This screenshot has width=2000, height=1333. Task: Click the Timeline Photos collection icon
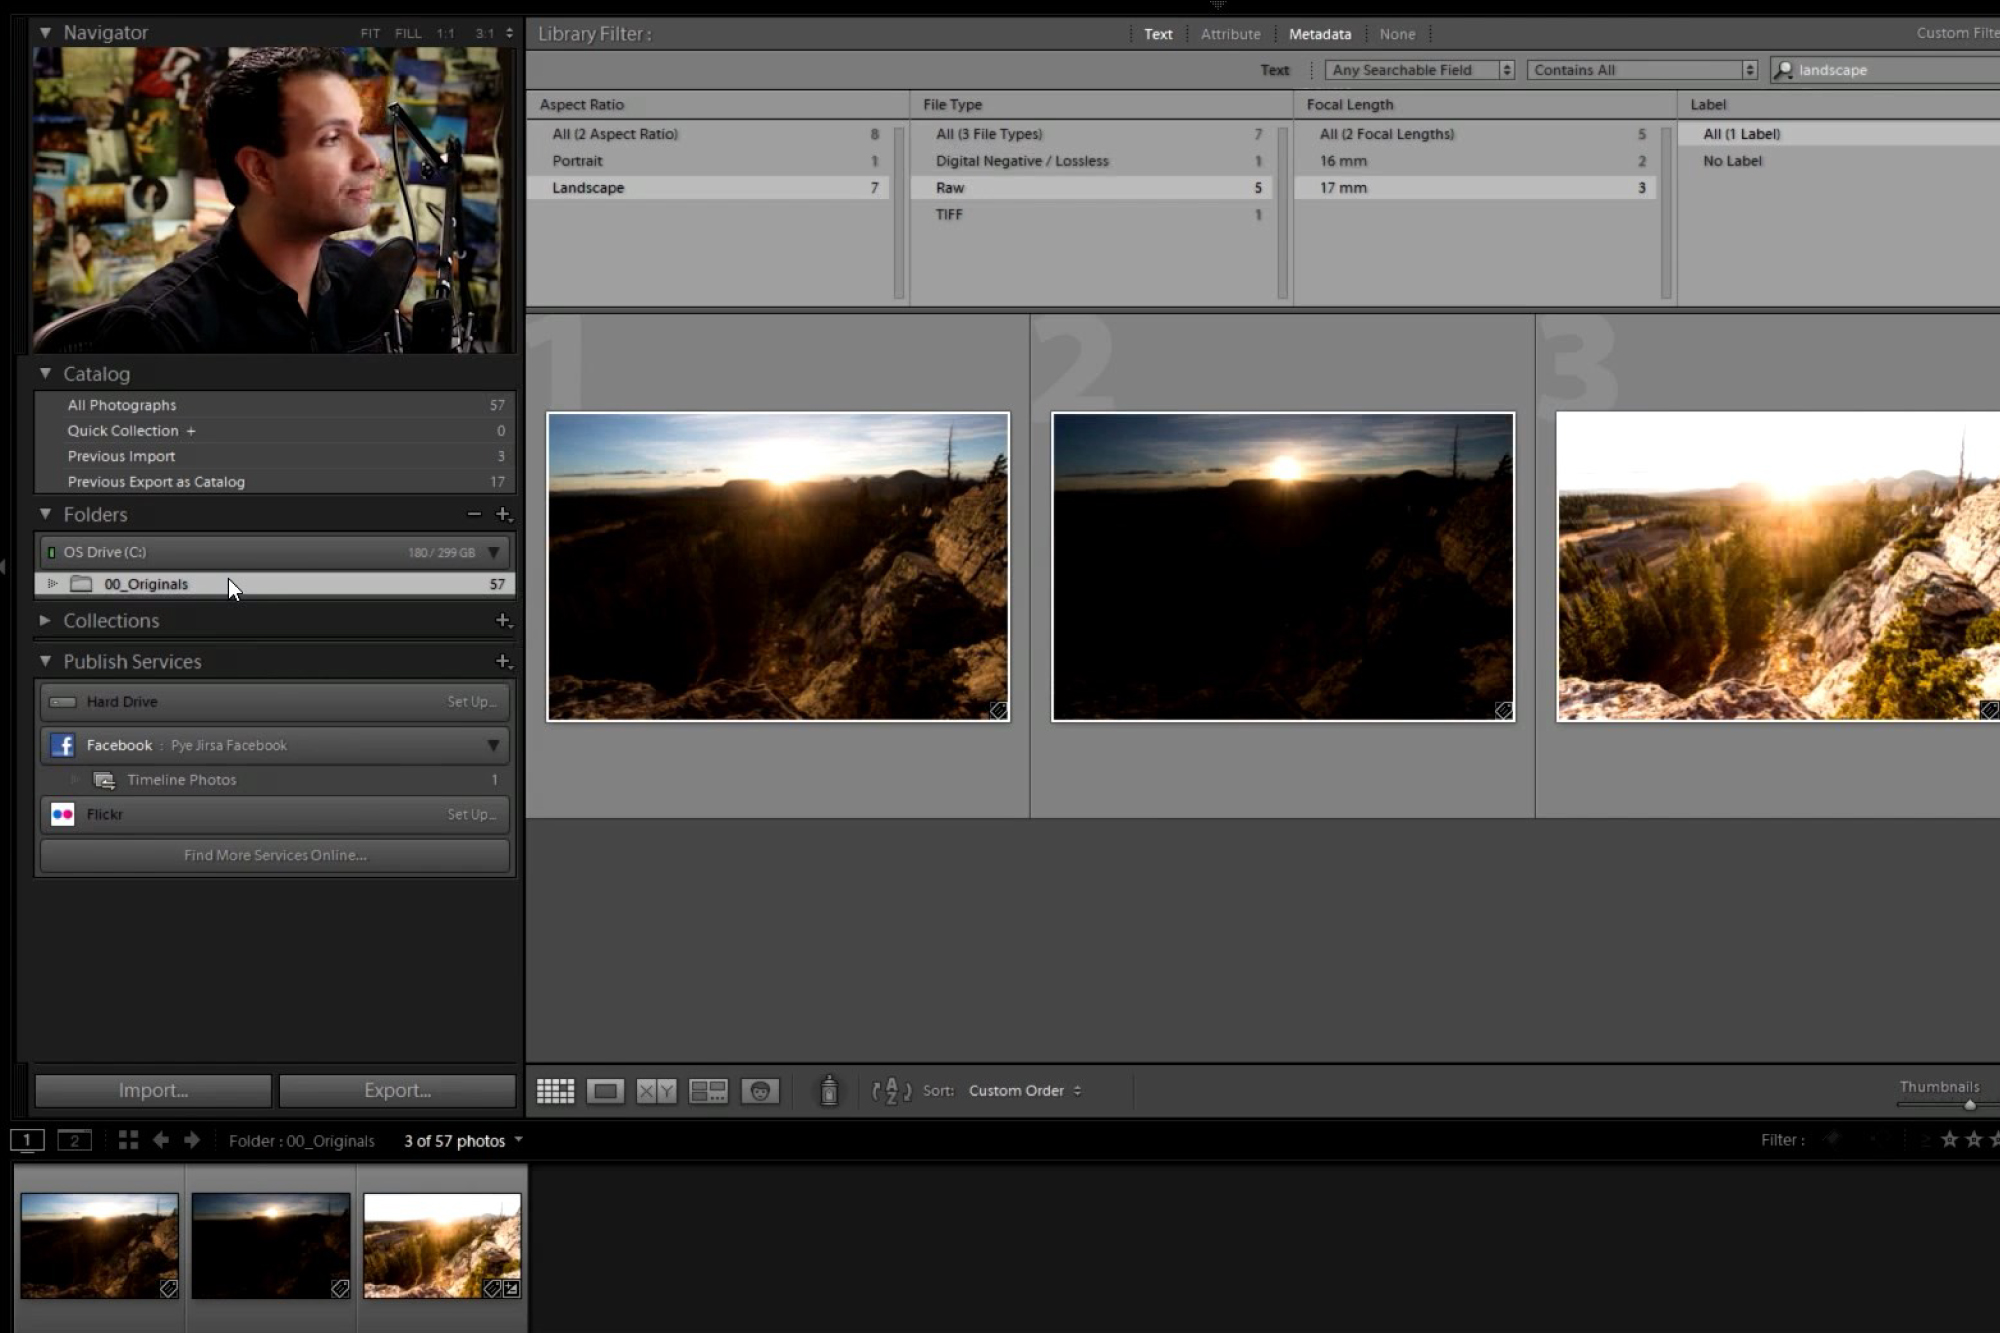point(104,780)
